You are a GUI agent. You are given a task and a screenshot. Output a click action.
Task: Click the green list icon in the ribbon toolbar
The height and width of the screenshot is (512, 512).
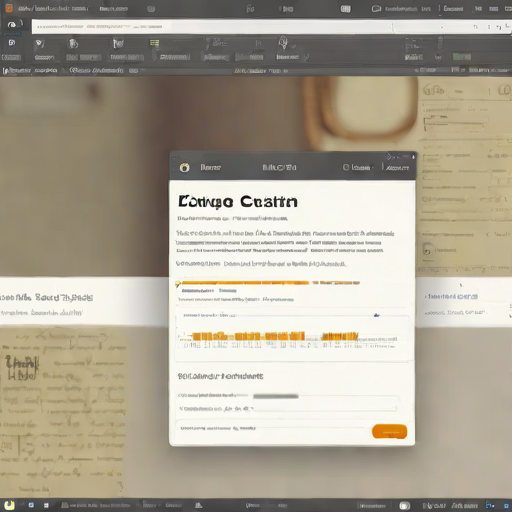coord(154,43)
